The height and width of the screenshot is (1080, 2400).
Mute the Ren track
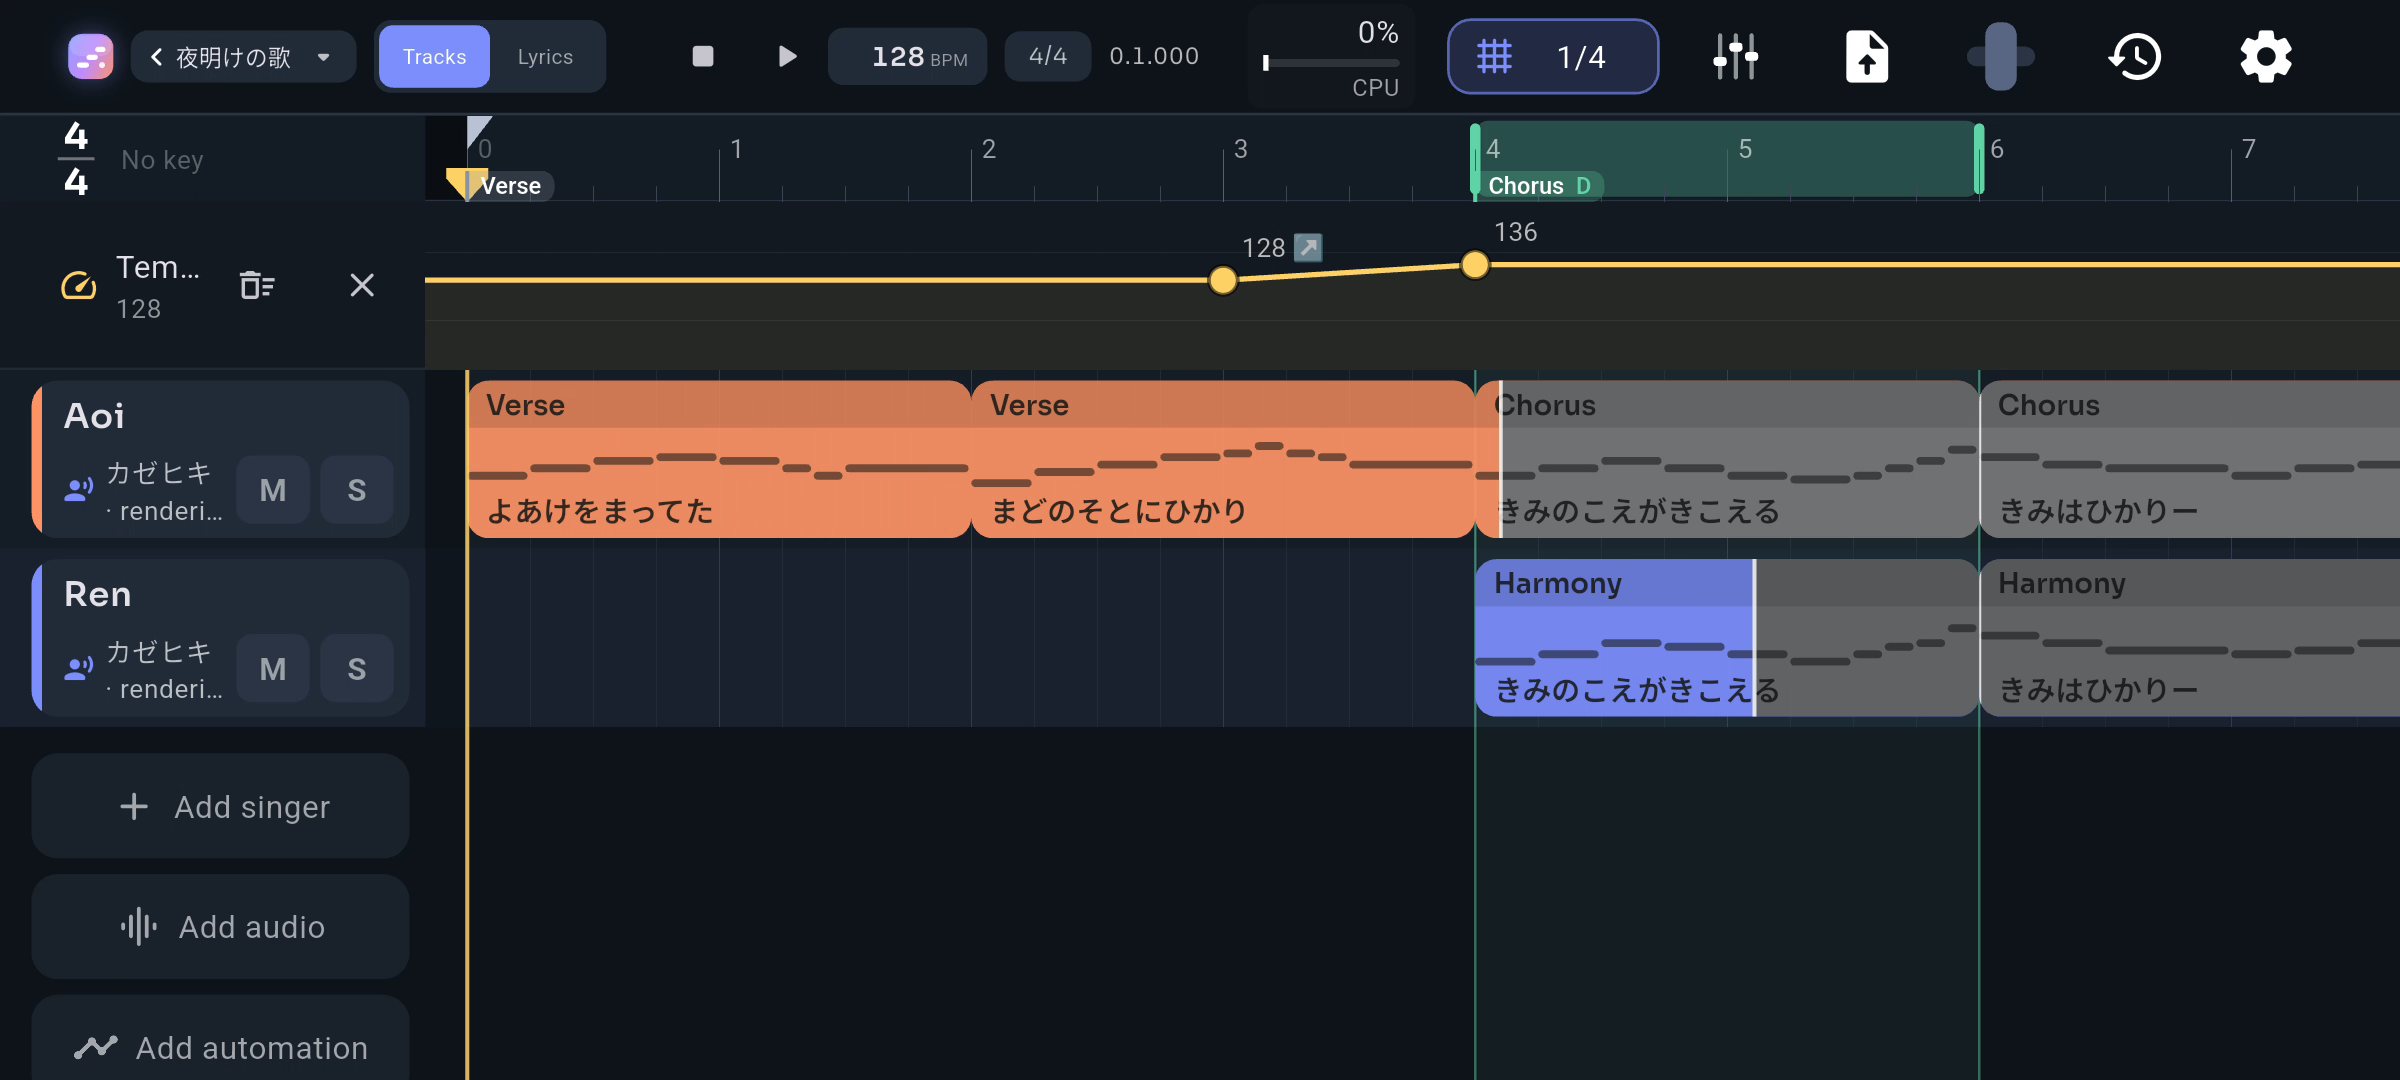click(x=273, y=668)
